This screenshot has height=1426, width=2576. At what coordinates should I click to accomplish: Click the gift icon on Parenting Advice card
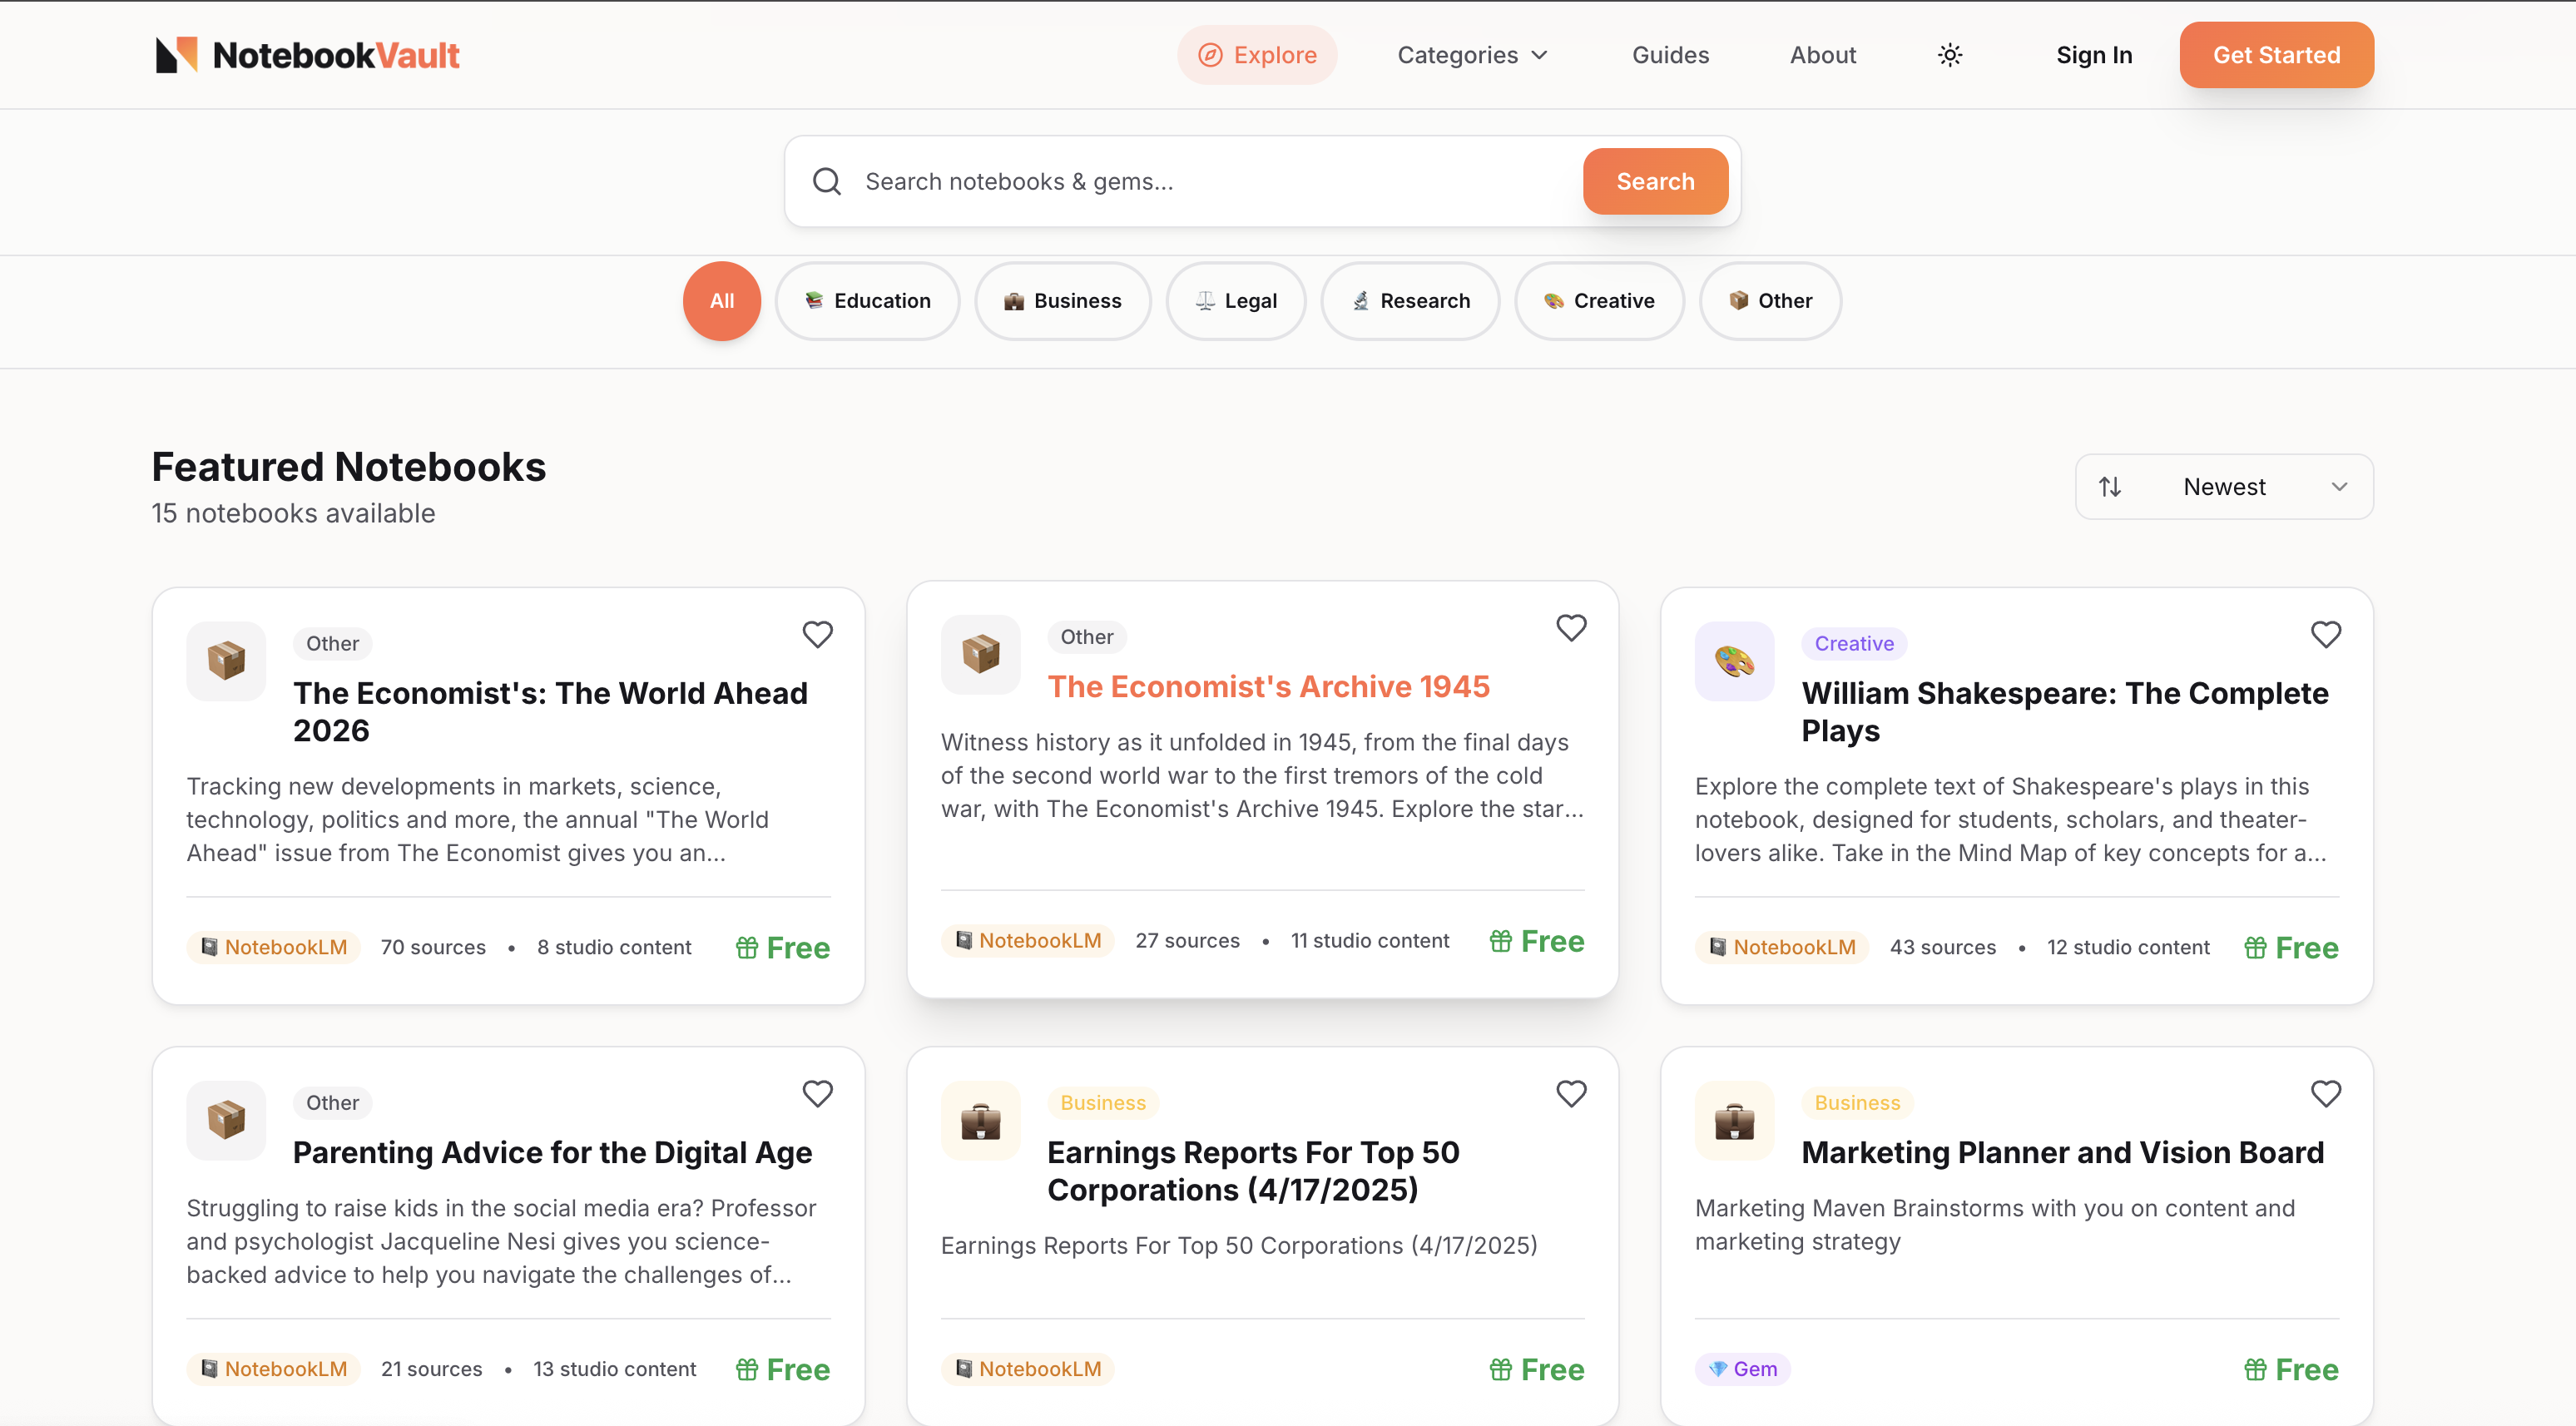coord(746,1369)
